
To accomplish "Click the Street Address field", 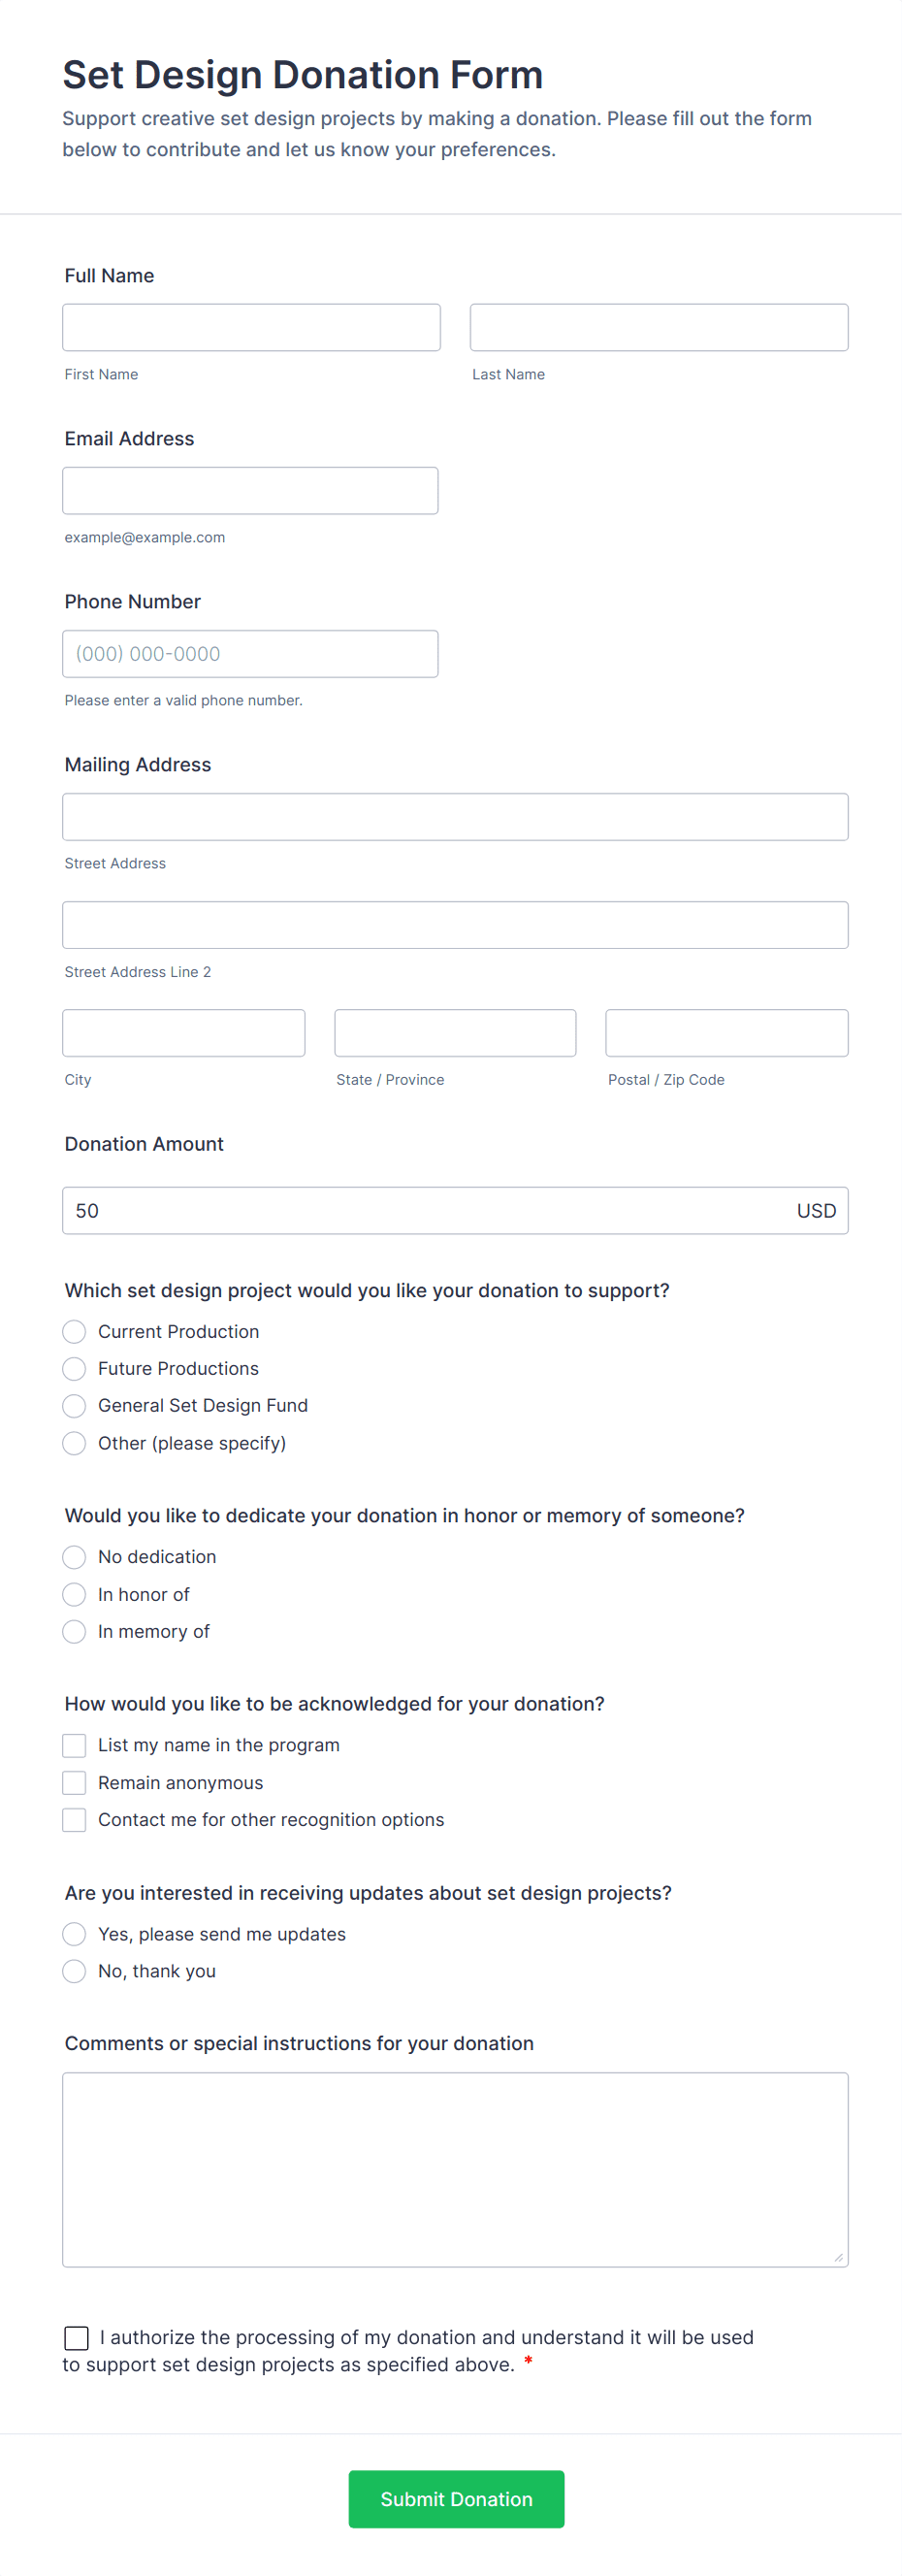I will (455, 817).
